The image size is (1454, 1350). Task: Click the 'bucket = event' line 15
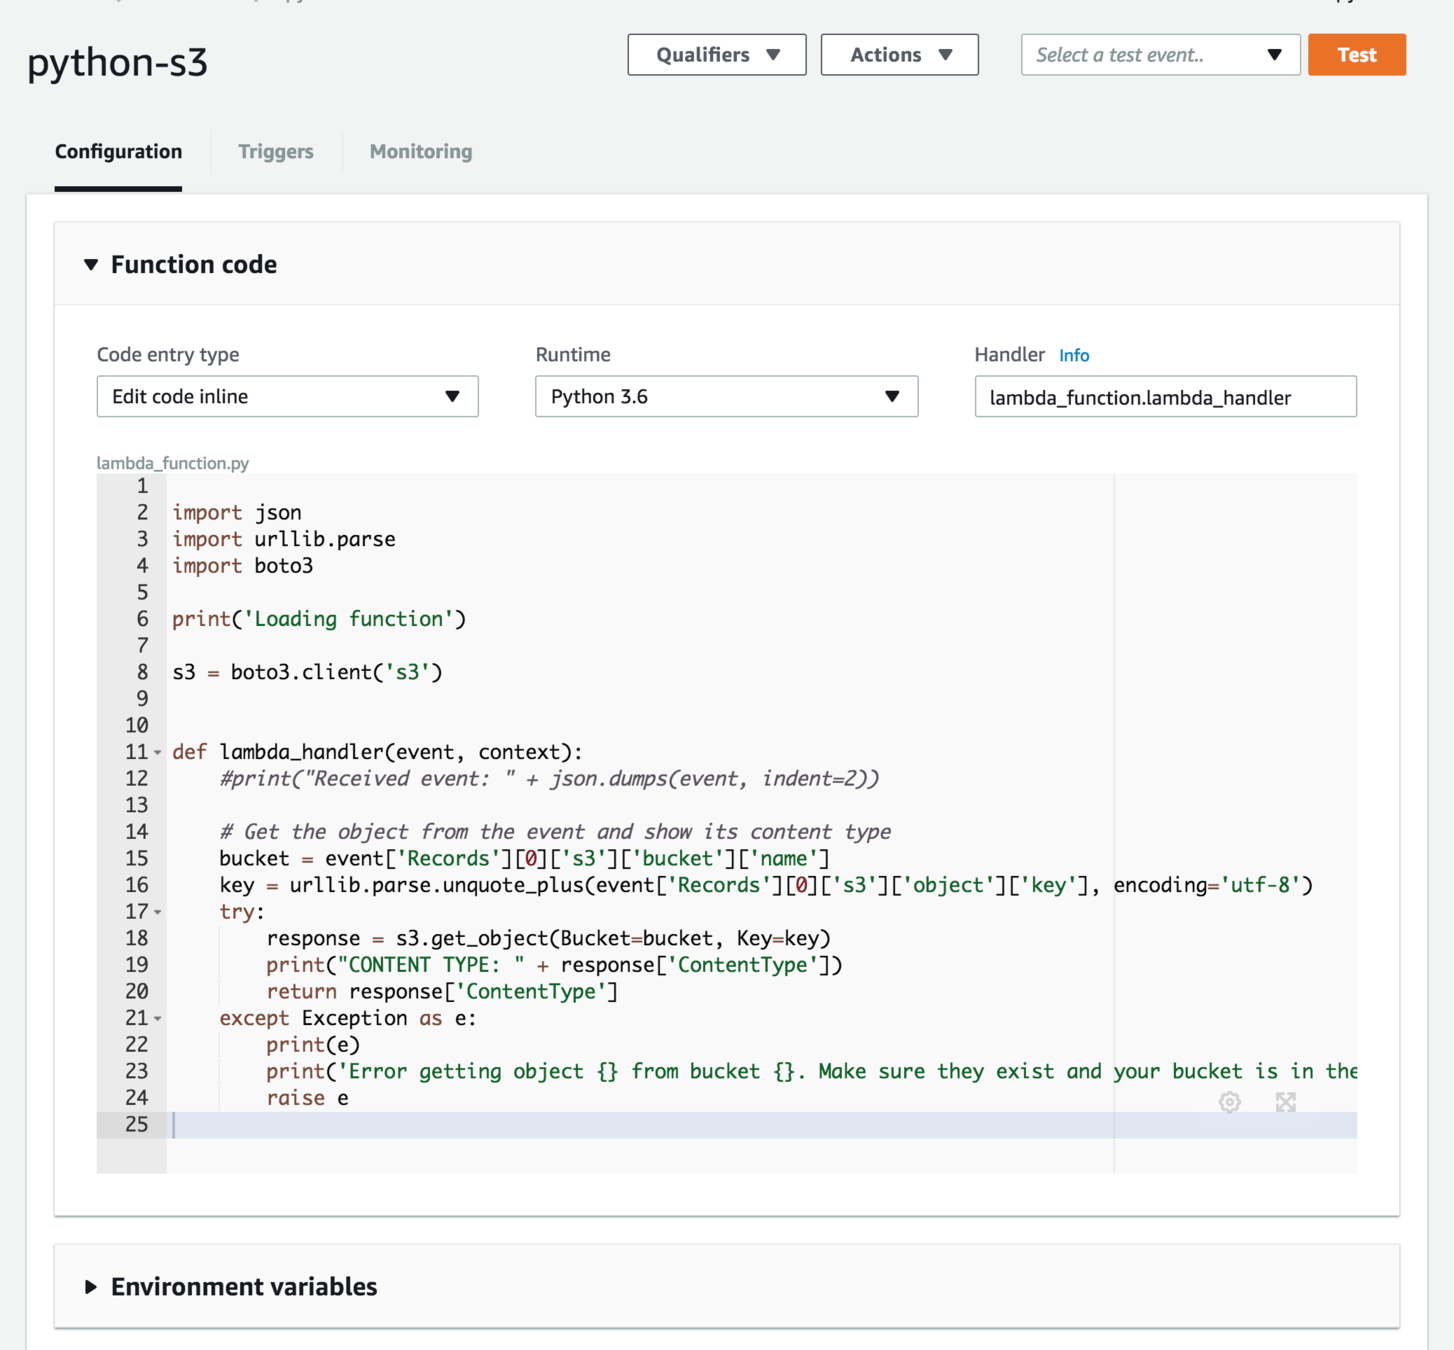click(x=525, y=859)
